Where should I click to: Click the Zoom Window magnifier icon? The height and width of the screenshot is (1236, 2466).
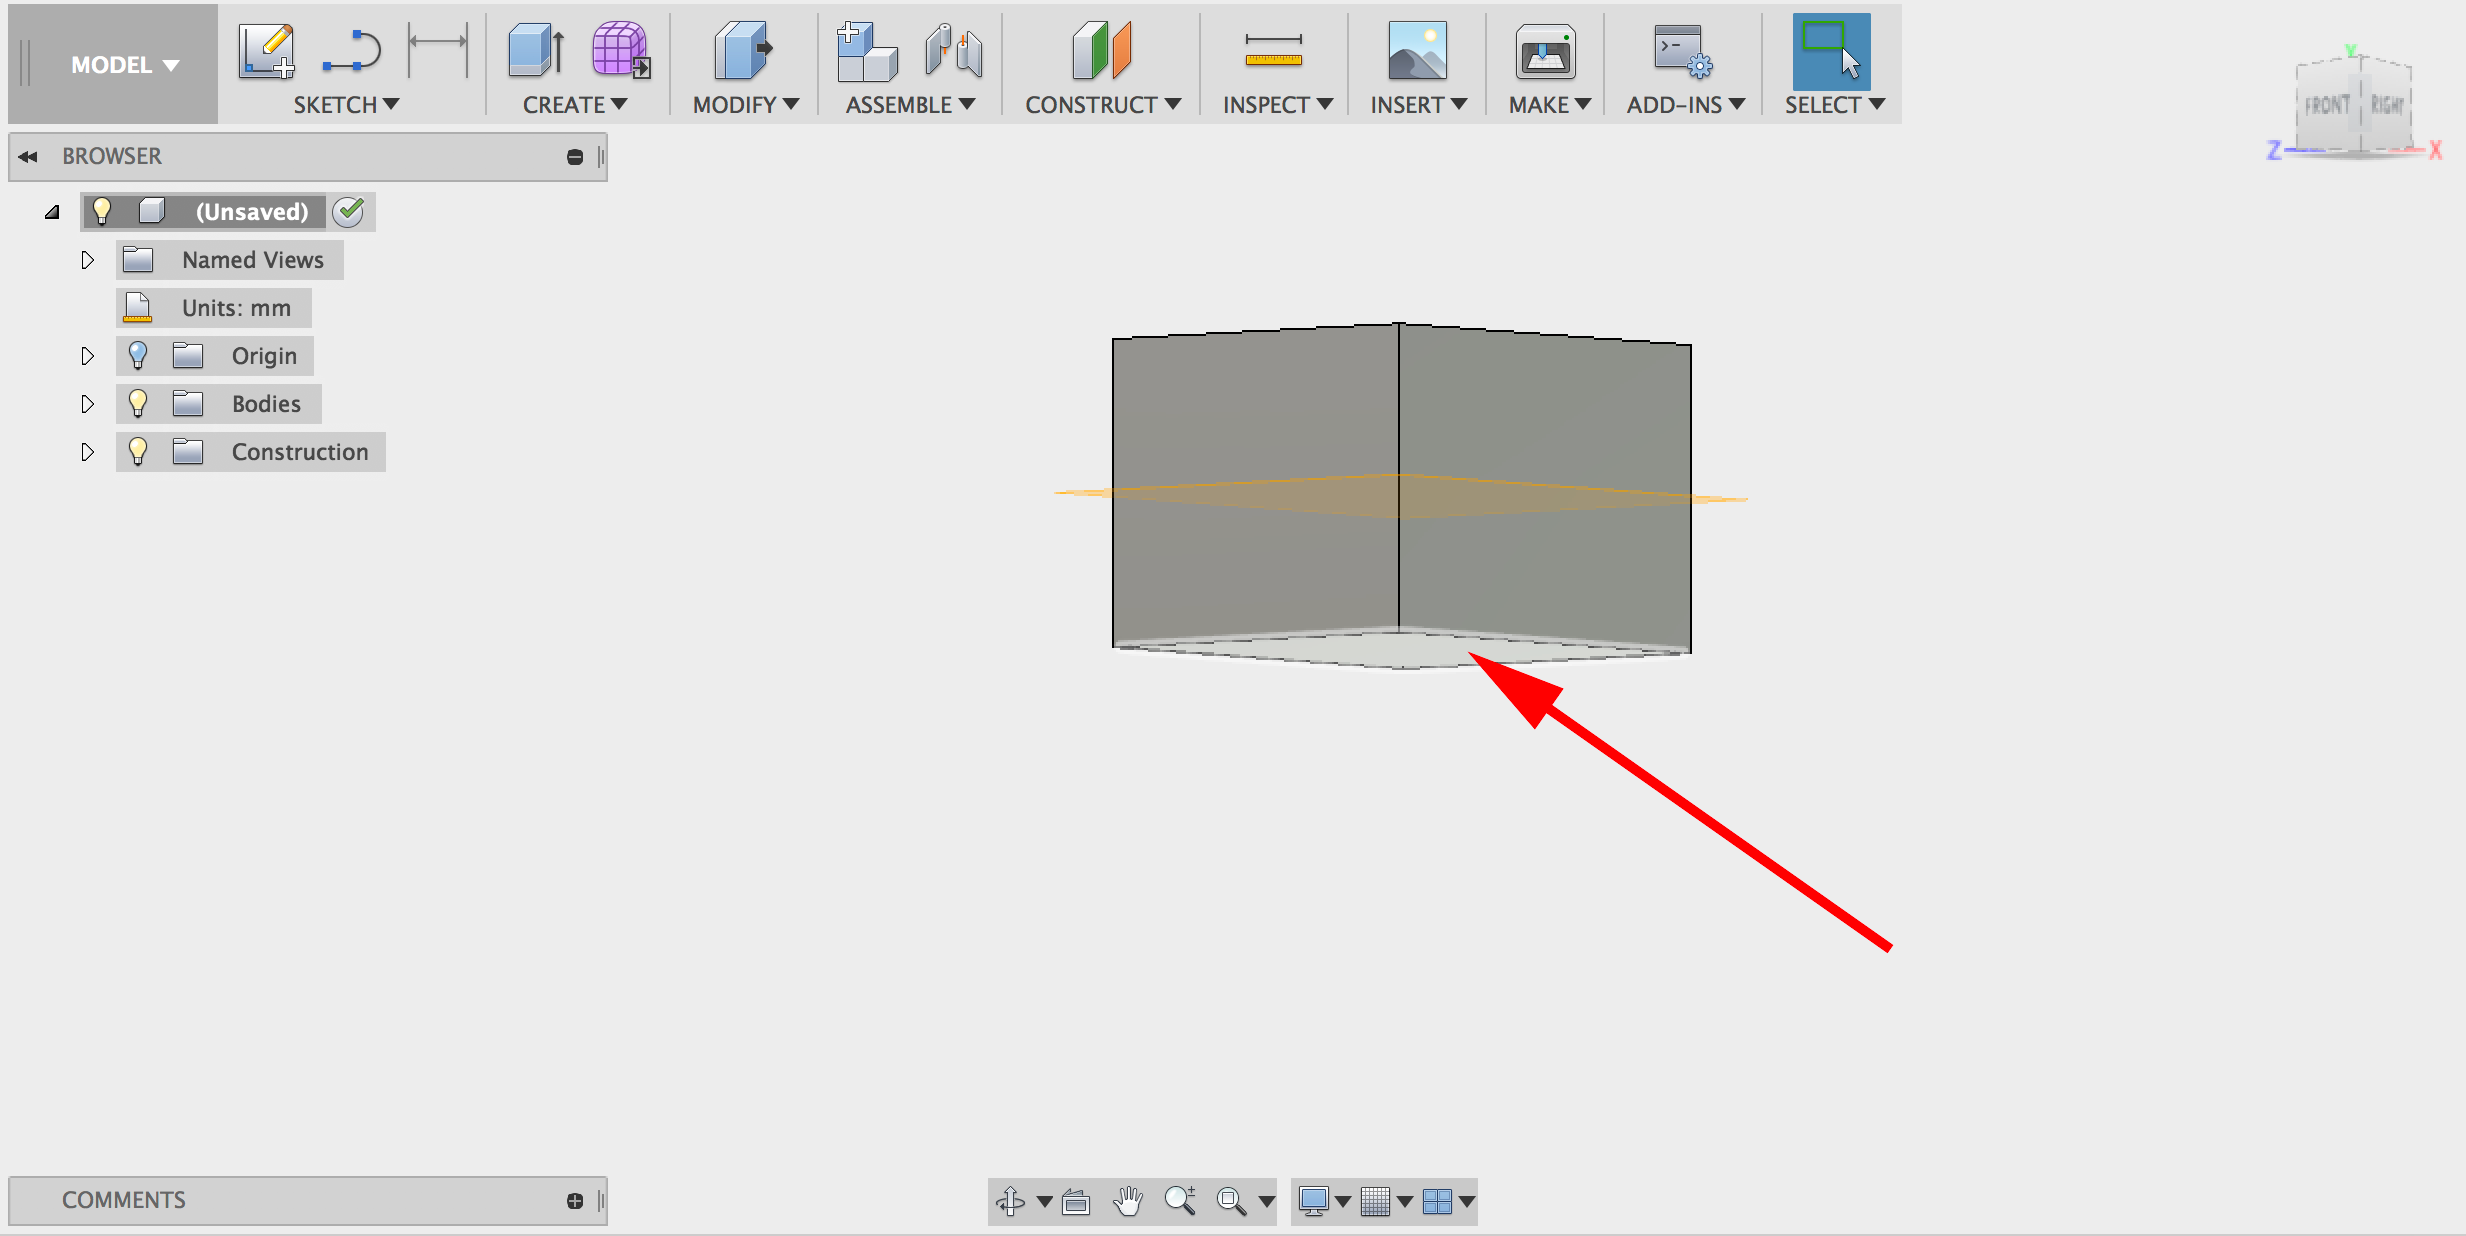[x=1232, y=1201]
